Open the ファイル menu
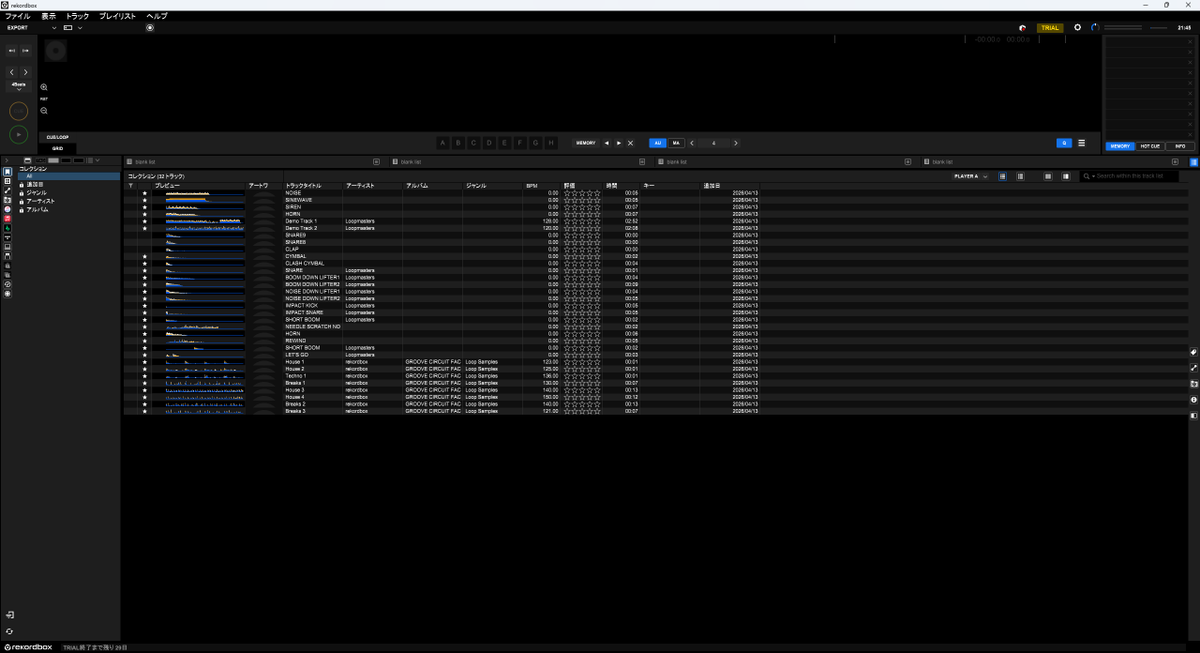 click(x=17, y=16)
